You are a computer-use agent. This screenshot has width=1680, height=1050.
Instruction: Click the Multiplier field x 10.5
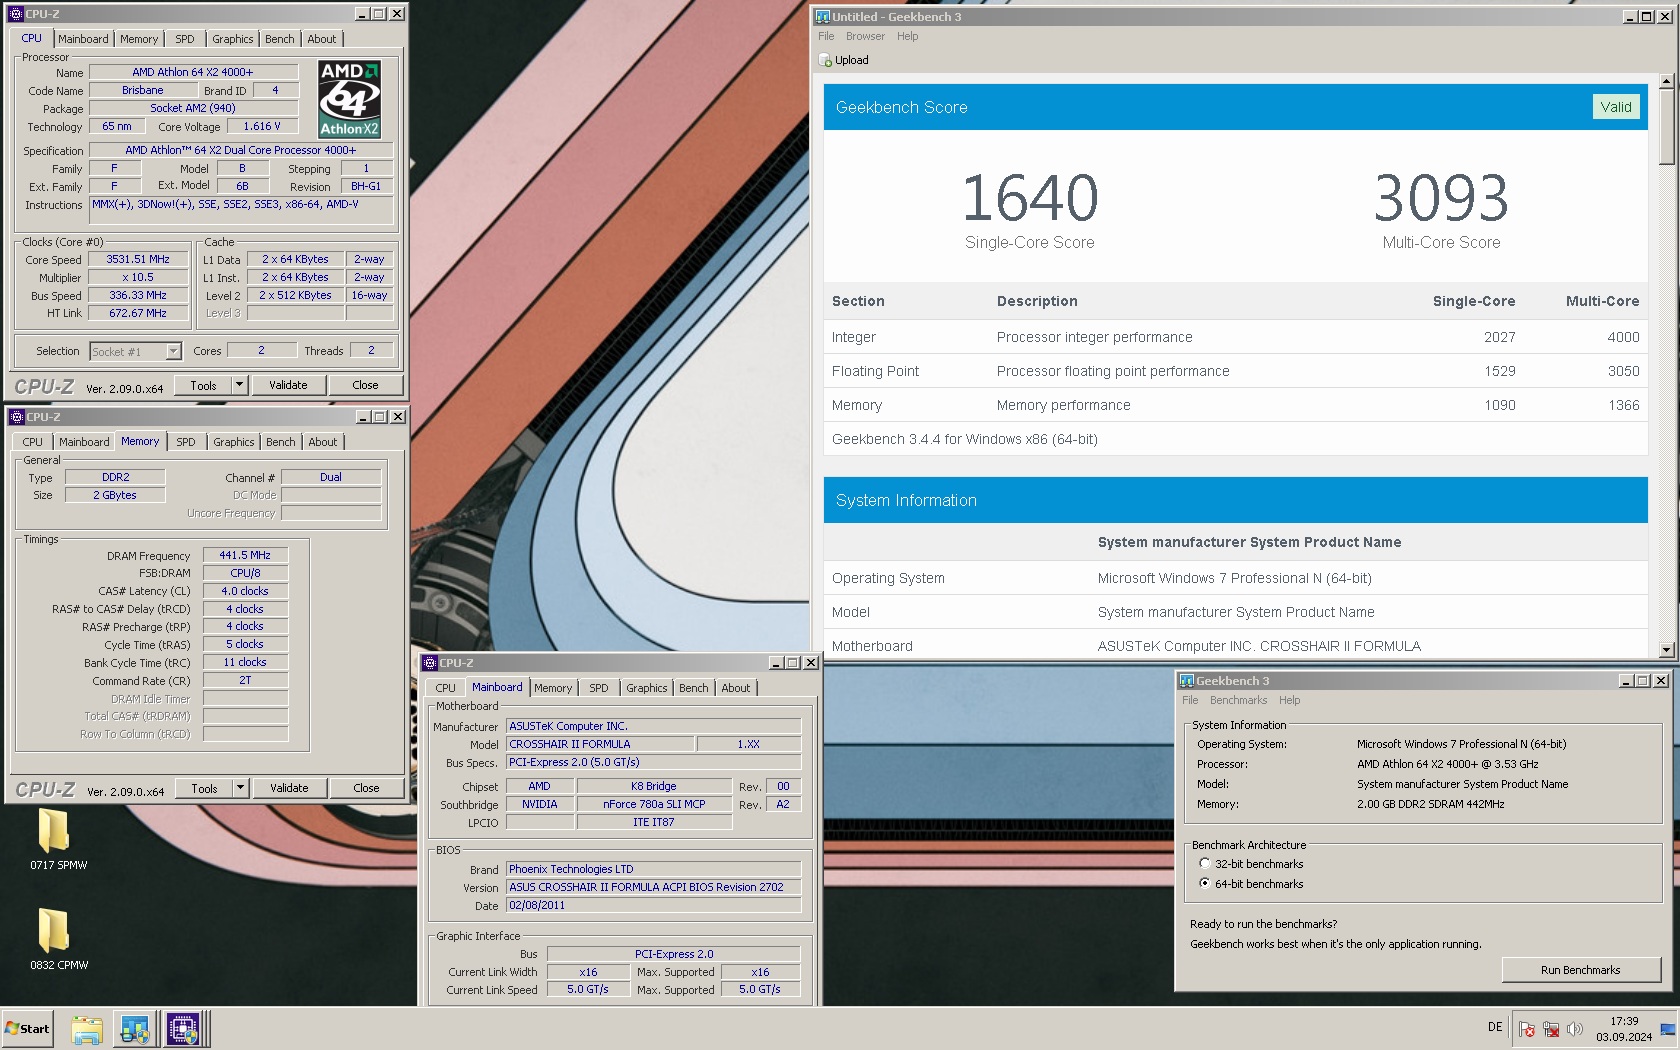(x=138, y=277)
